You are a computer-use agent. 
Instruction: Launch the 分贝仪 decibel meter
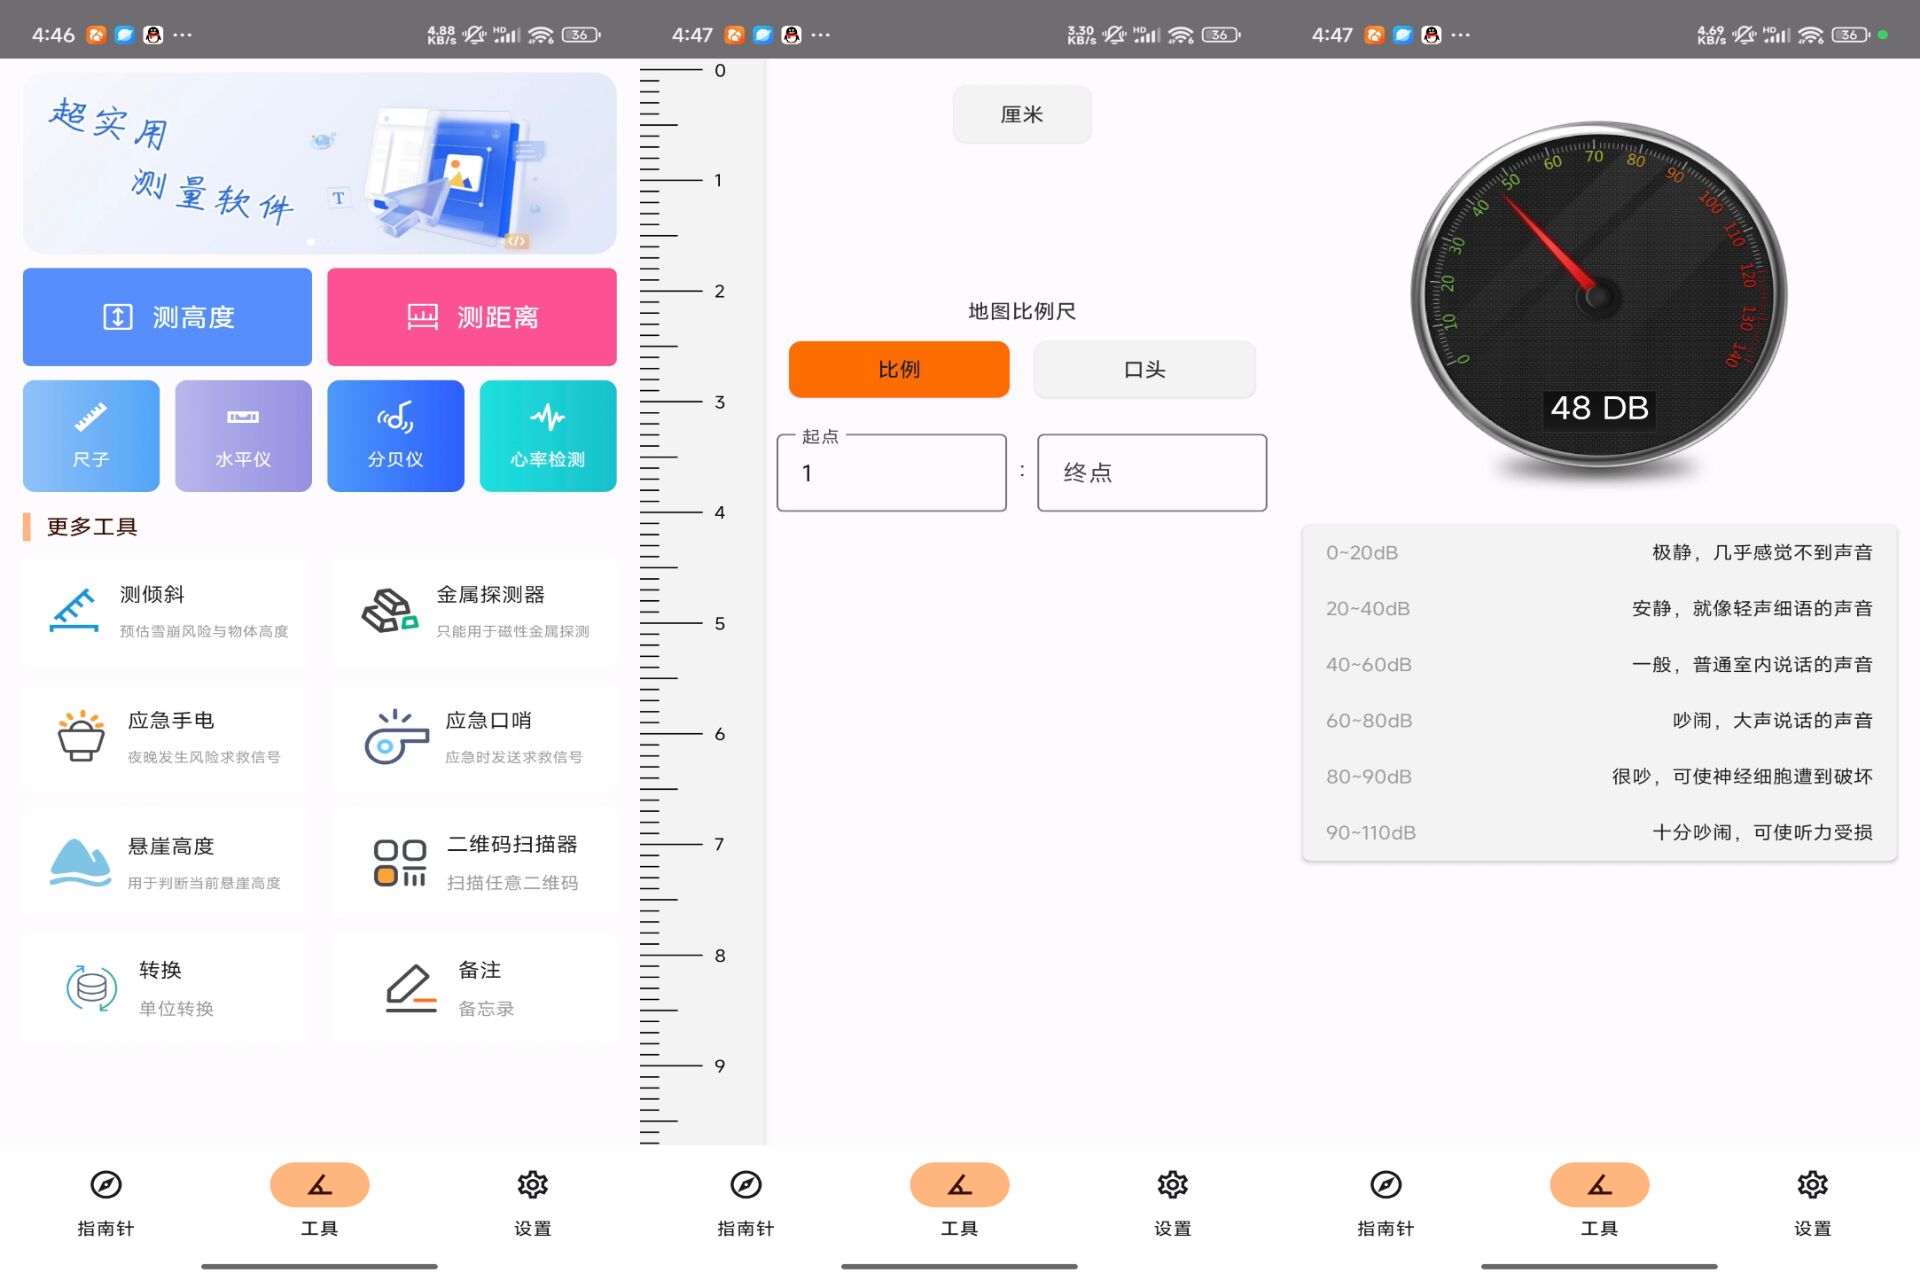[395, 436]
